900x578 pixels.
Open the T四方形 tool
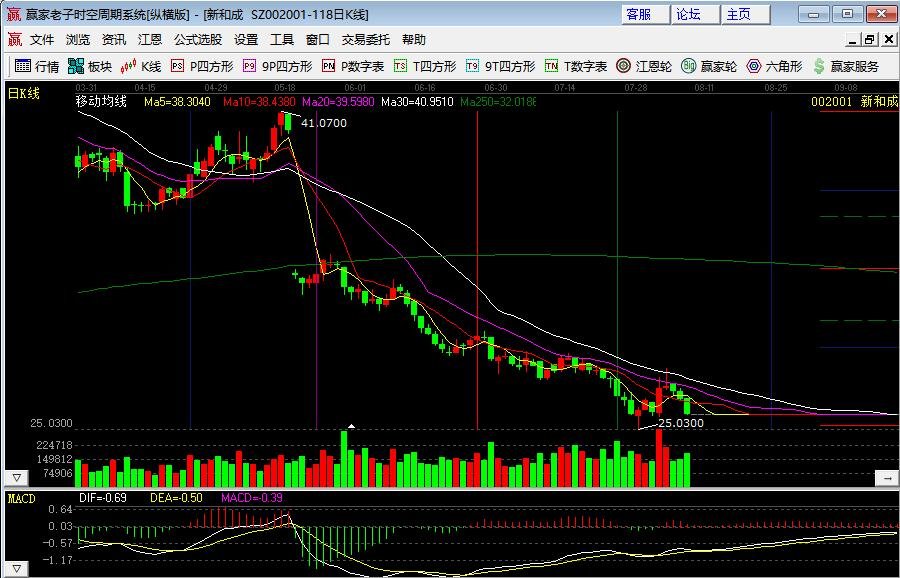[x=425, y=67]
